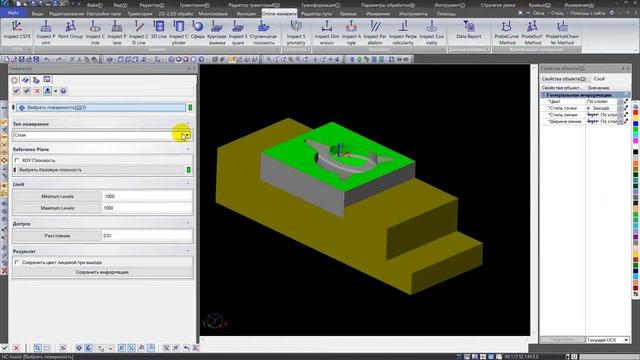Collapse the Reference Plane section
640x360 pixels.
tap(188, 149)
